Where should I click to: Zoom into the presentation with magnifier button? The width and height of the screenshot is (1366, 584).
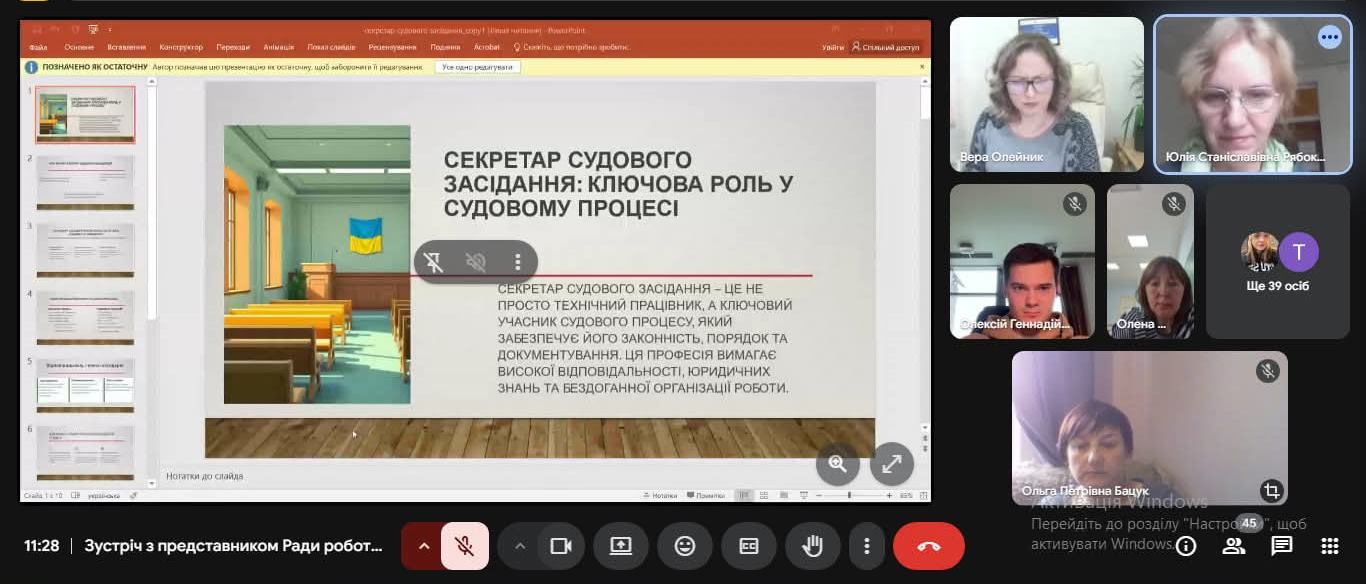coord(838,464)
